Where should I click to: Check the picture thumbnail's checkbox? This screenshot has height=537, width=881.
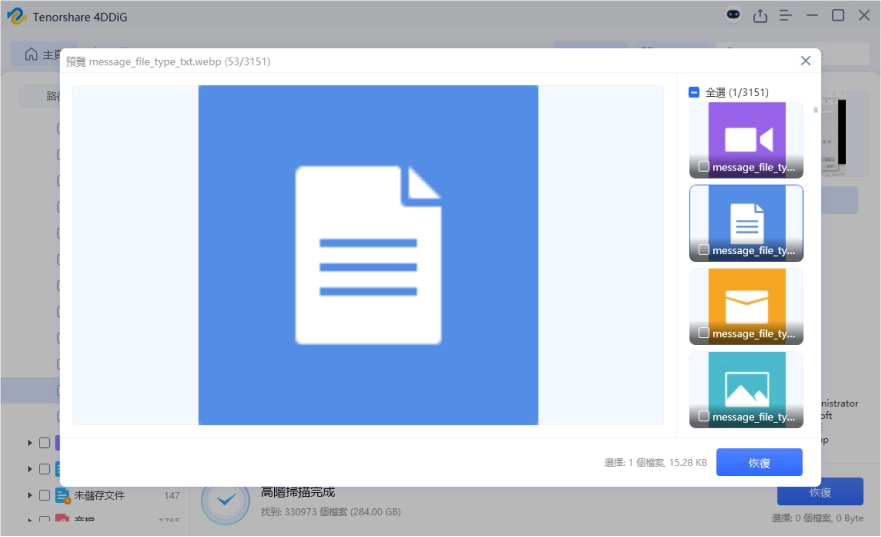pyautogui.click(x=703, y=416)
